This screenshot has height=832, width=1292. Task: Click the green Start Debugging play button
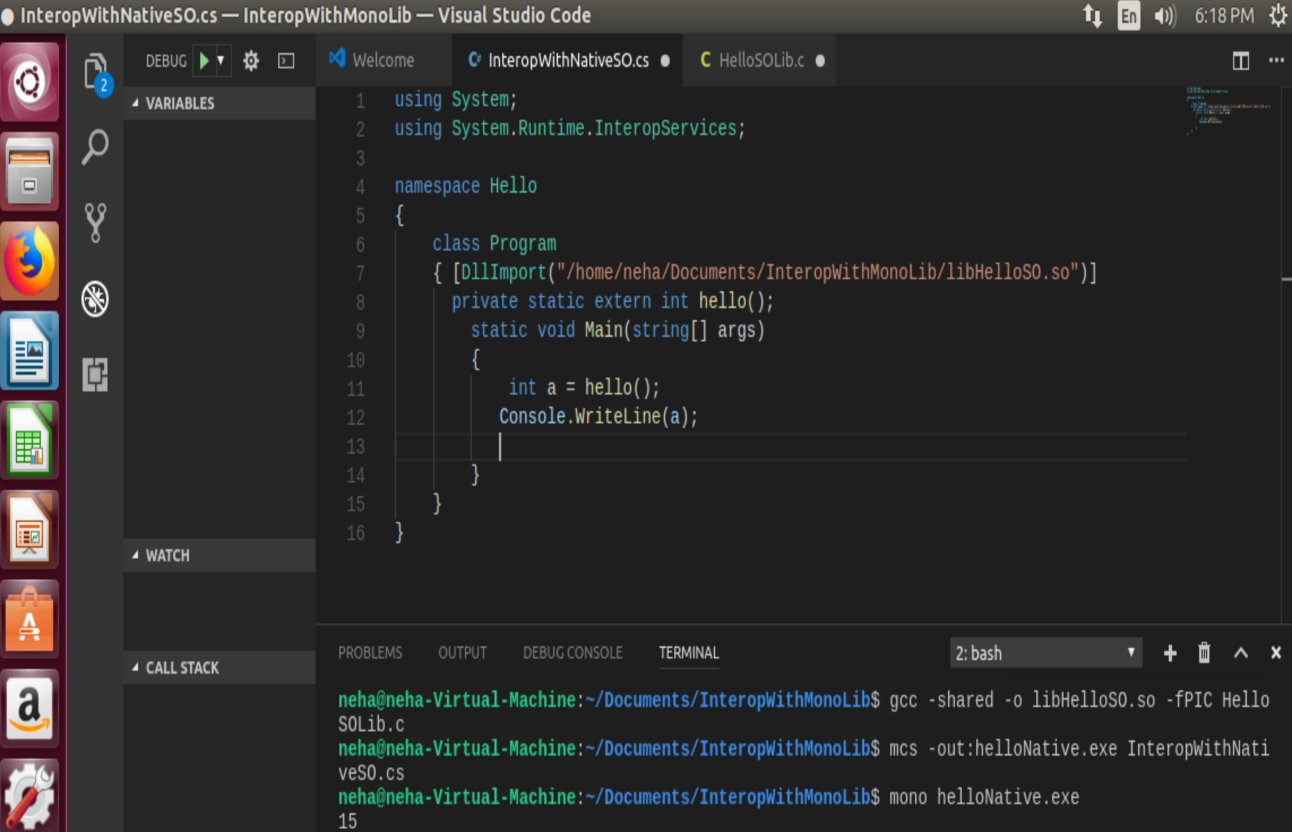tap(204, 61)
